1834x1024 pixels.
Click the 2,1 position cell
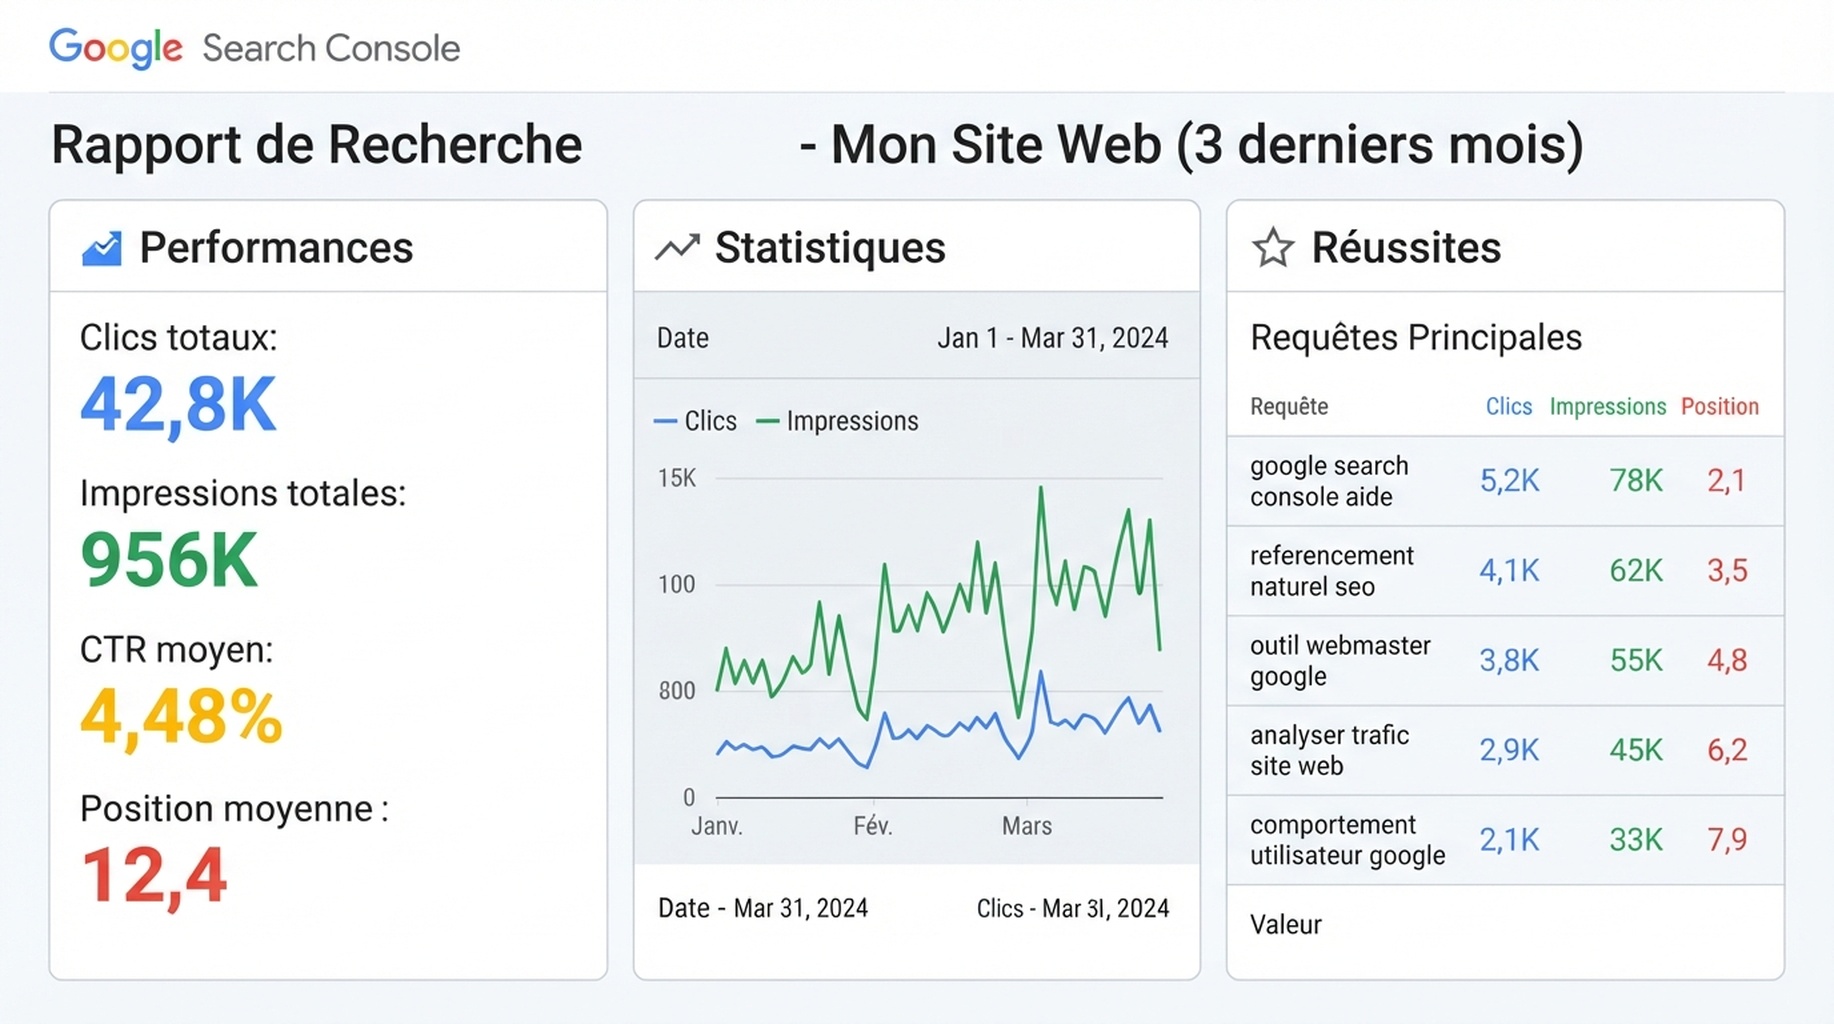[1726, 481]
